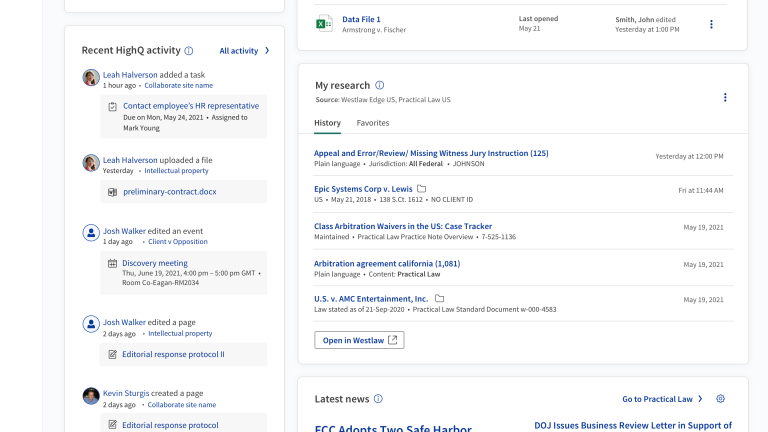
Task: Click folder icon beside Epic Systems Corp v. Lewis
Action: coord(422,189)
